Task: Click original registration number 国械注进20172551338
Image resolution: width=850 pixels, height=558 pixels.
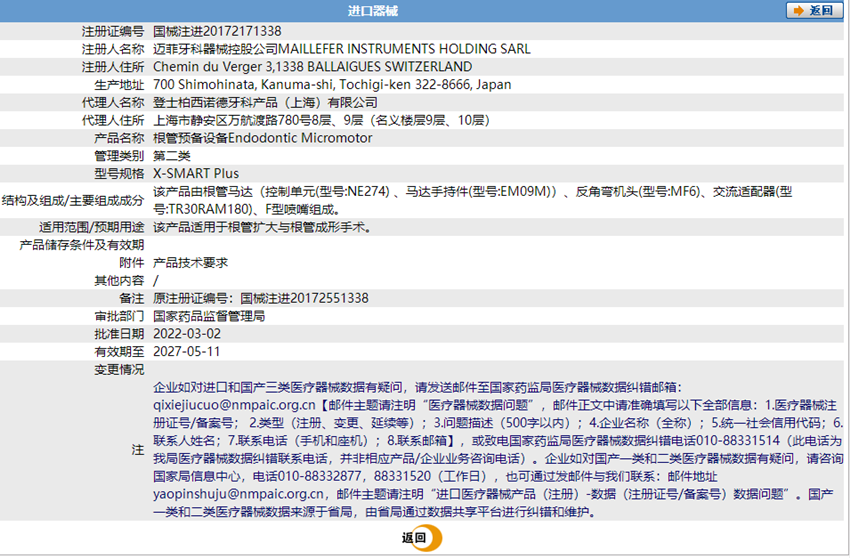Action: (x=260, y=299)
